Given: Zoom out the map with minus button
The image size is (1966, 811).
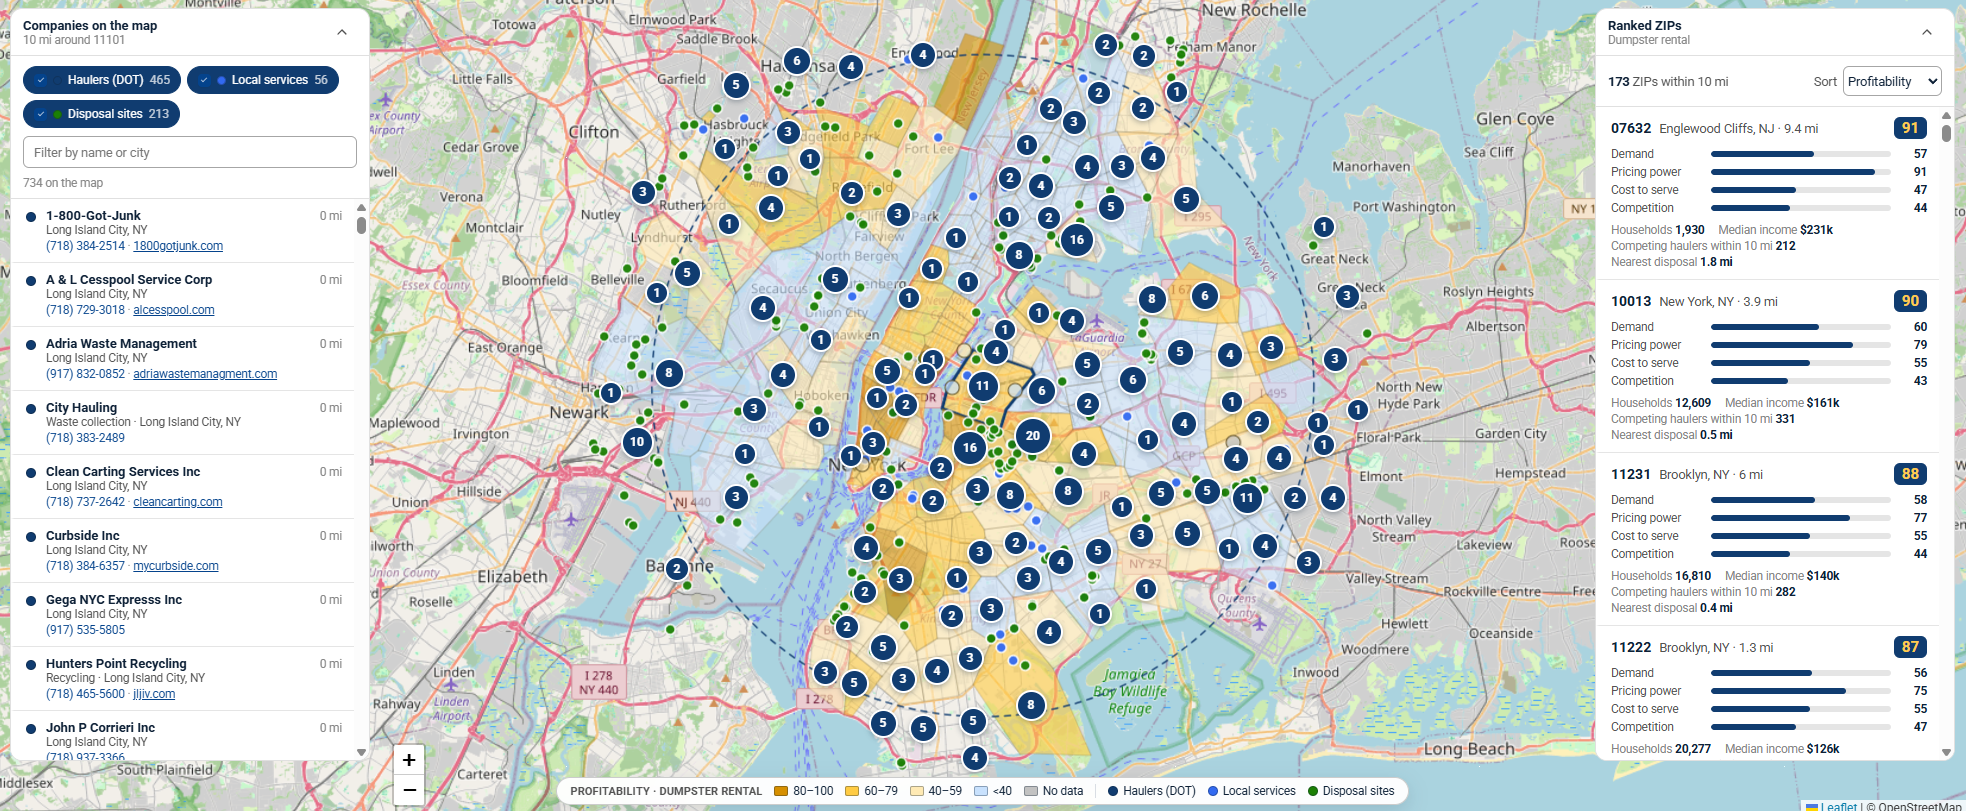Looking at the screenshot, I should (x=409, y=790).
